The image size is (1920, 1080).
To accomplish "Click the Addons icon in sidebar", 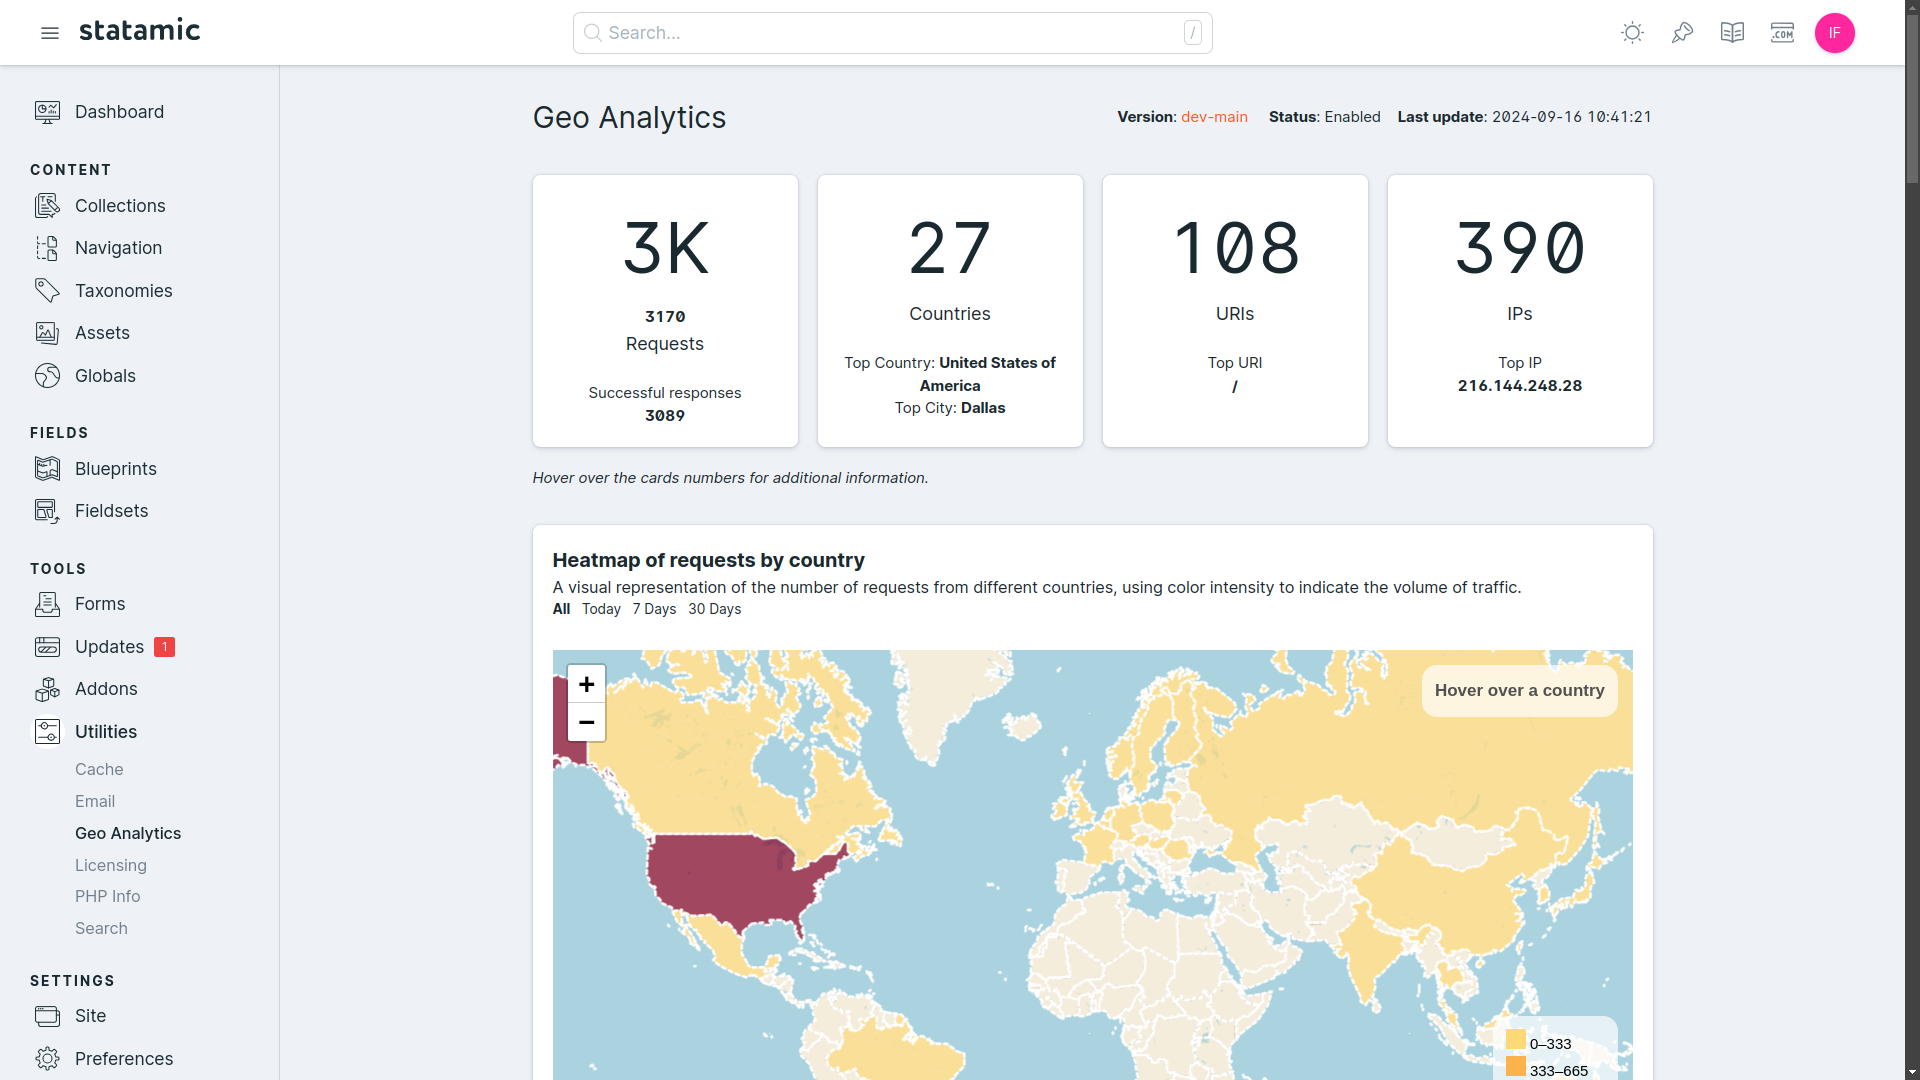I will point(47,688).
